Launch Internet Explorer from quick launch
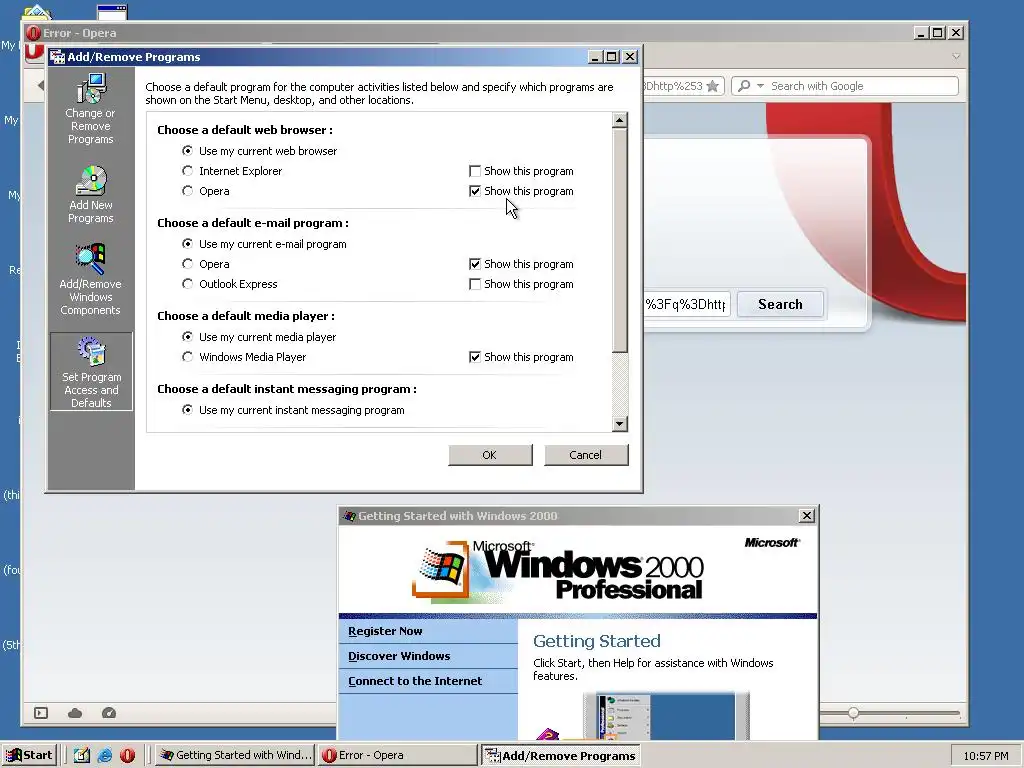This screenshot has width=1024, height=768. point(104,755)
